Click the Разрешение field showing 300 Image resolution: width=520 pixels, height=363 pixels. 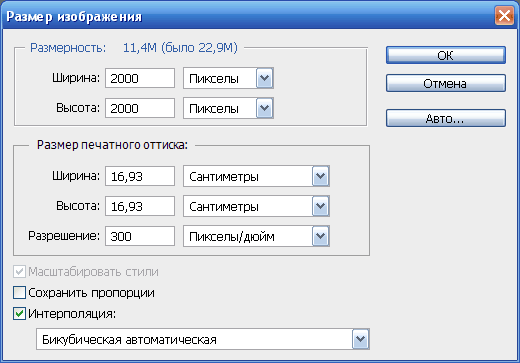[140, 236]
